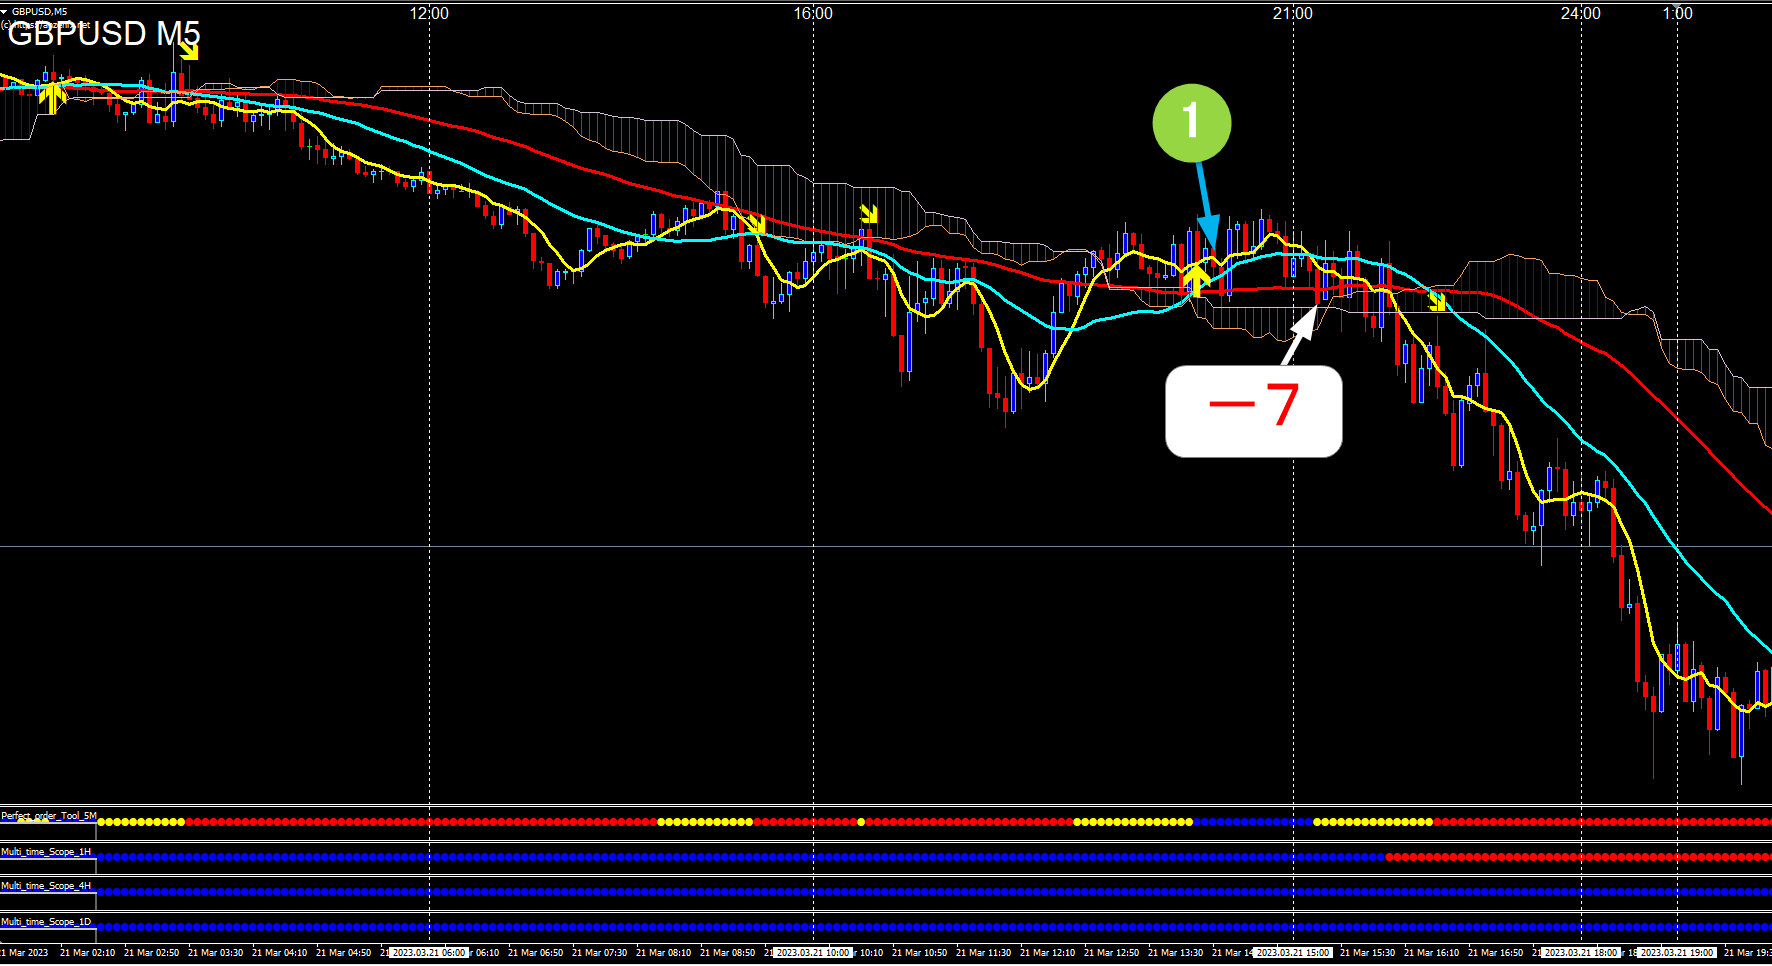Select the Multi_time_Scope_1D indicator label
The width and height of the screenshot is (1772, 966).
[46, 922]
